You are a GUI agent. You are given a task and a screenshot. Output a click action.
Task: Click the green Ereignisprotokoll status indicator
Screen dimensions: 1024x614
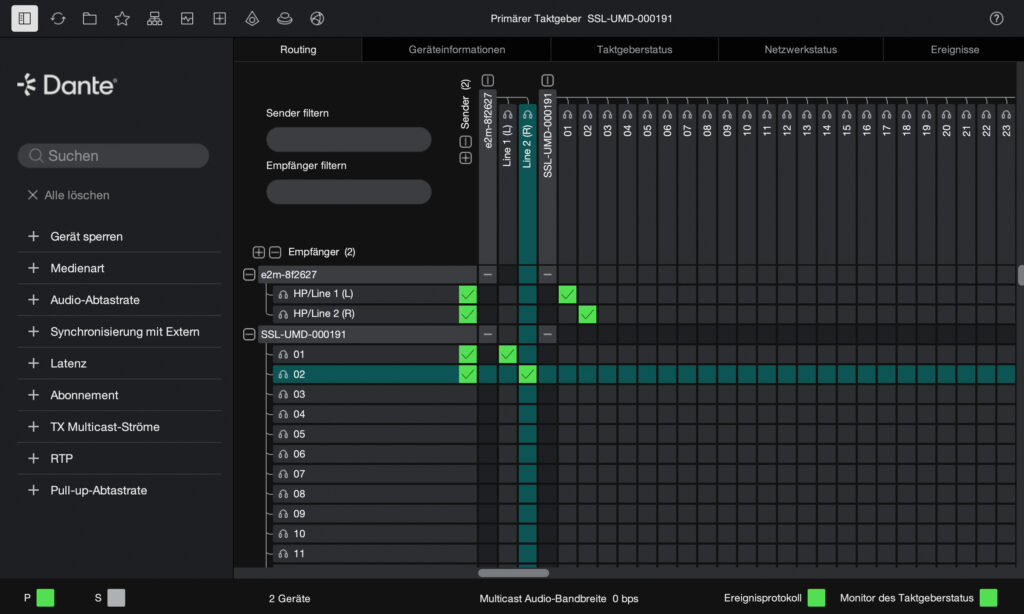(816, 598)
